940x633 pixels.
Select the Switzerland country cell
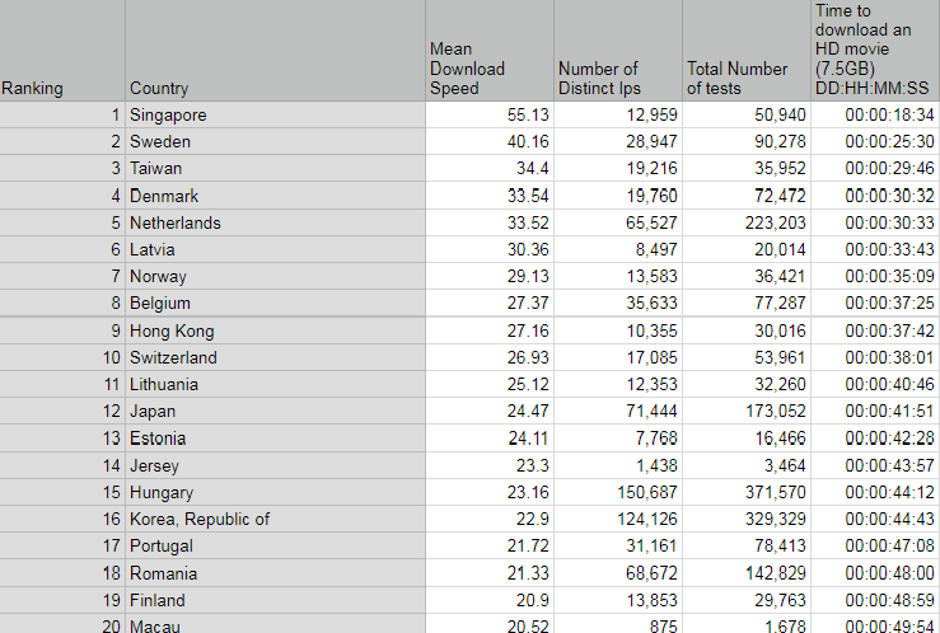point(275,357)
